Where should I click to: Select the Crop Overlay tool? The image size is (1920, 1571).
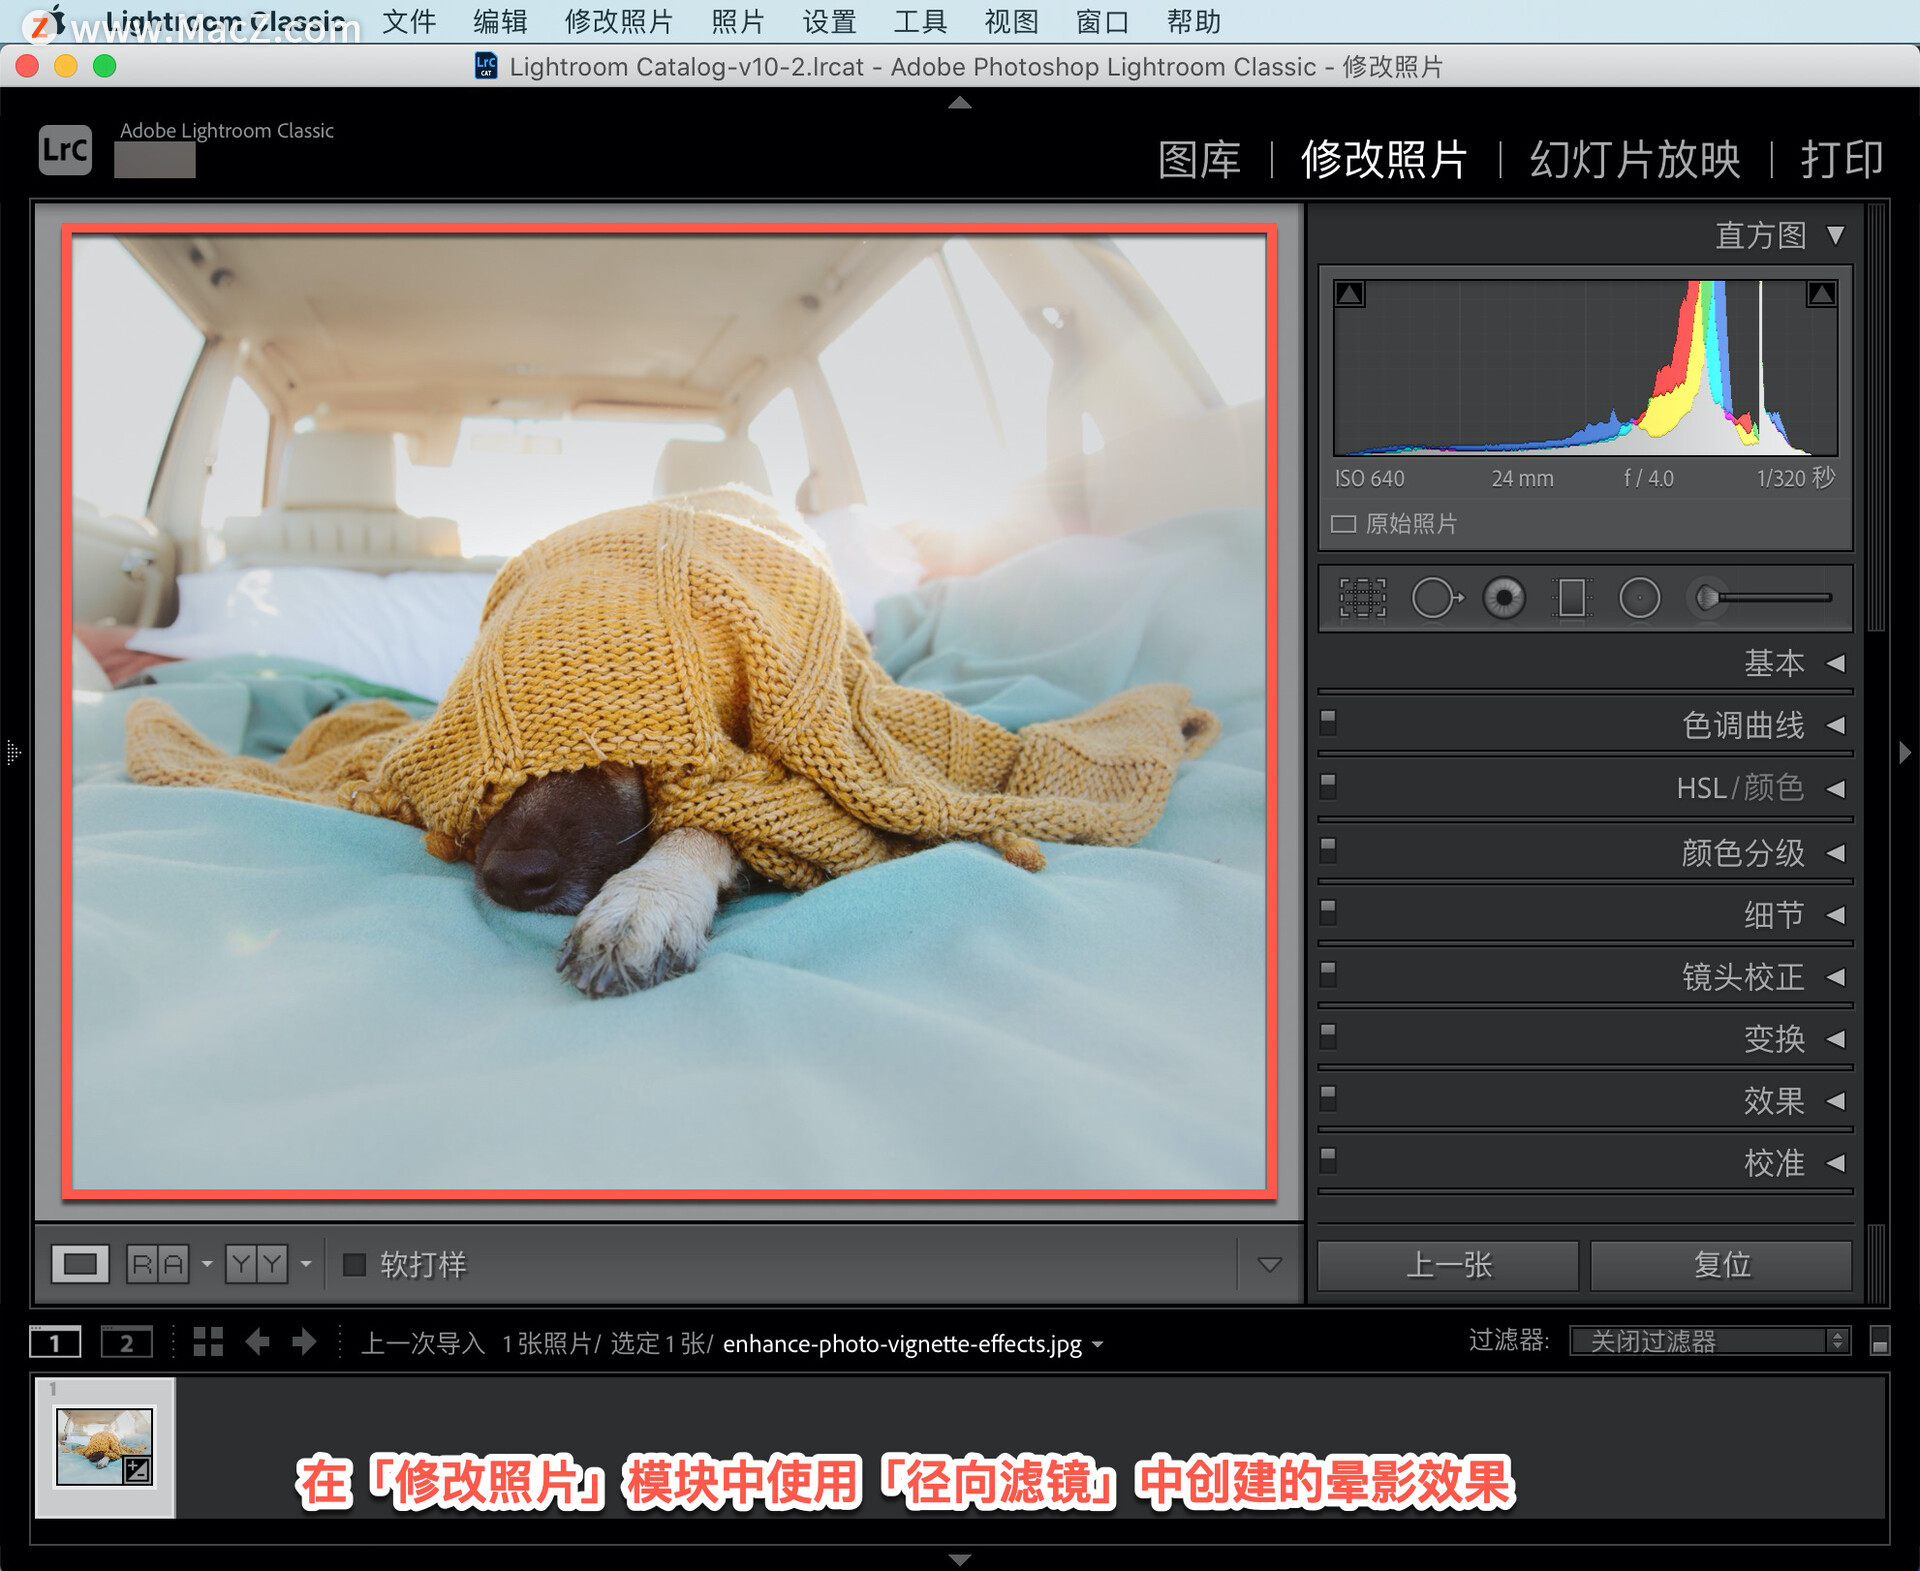(1362, 598)
